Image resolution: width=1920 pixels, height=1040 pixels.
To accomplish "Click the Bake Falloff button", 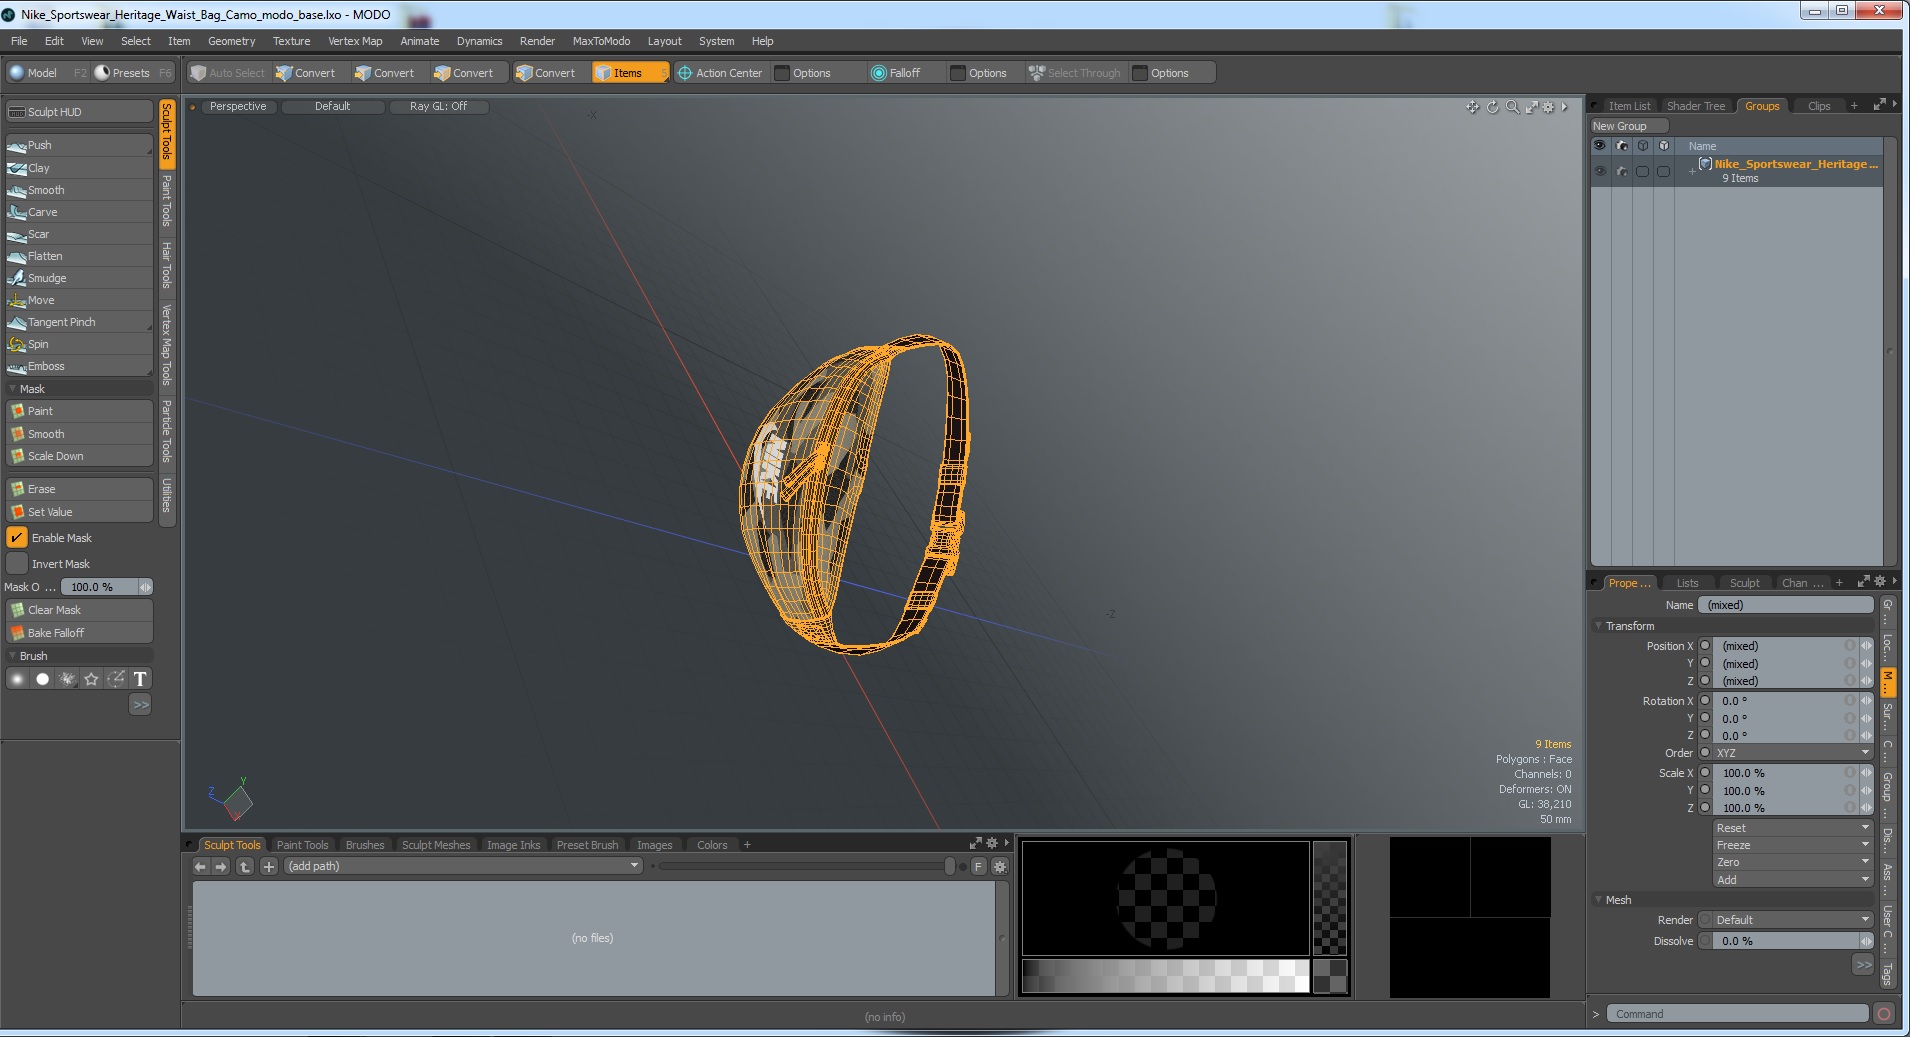I will (79, 634).
